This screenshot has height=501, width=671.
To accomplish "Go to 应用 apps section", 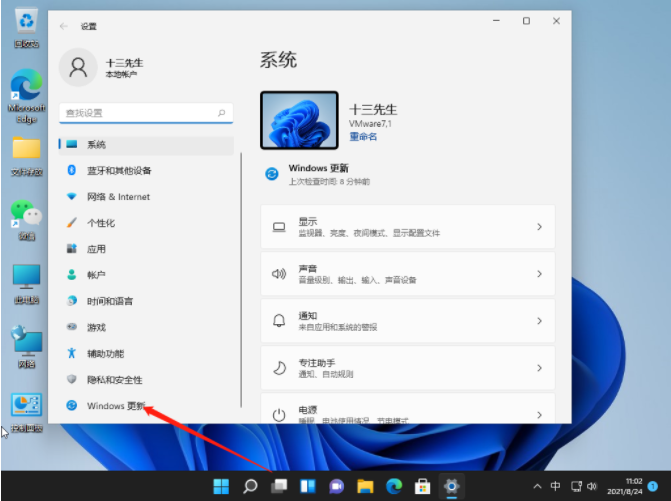I will click(96, 249).
